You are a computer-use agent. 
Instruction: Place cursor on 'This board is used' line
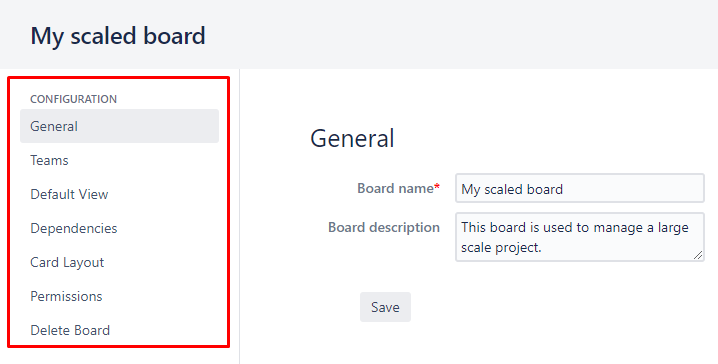575,228
